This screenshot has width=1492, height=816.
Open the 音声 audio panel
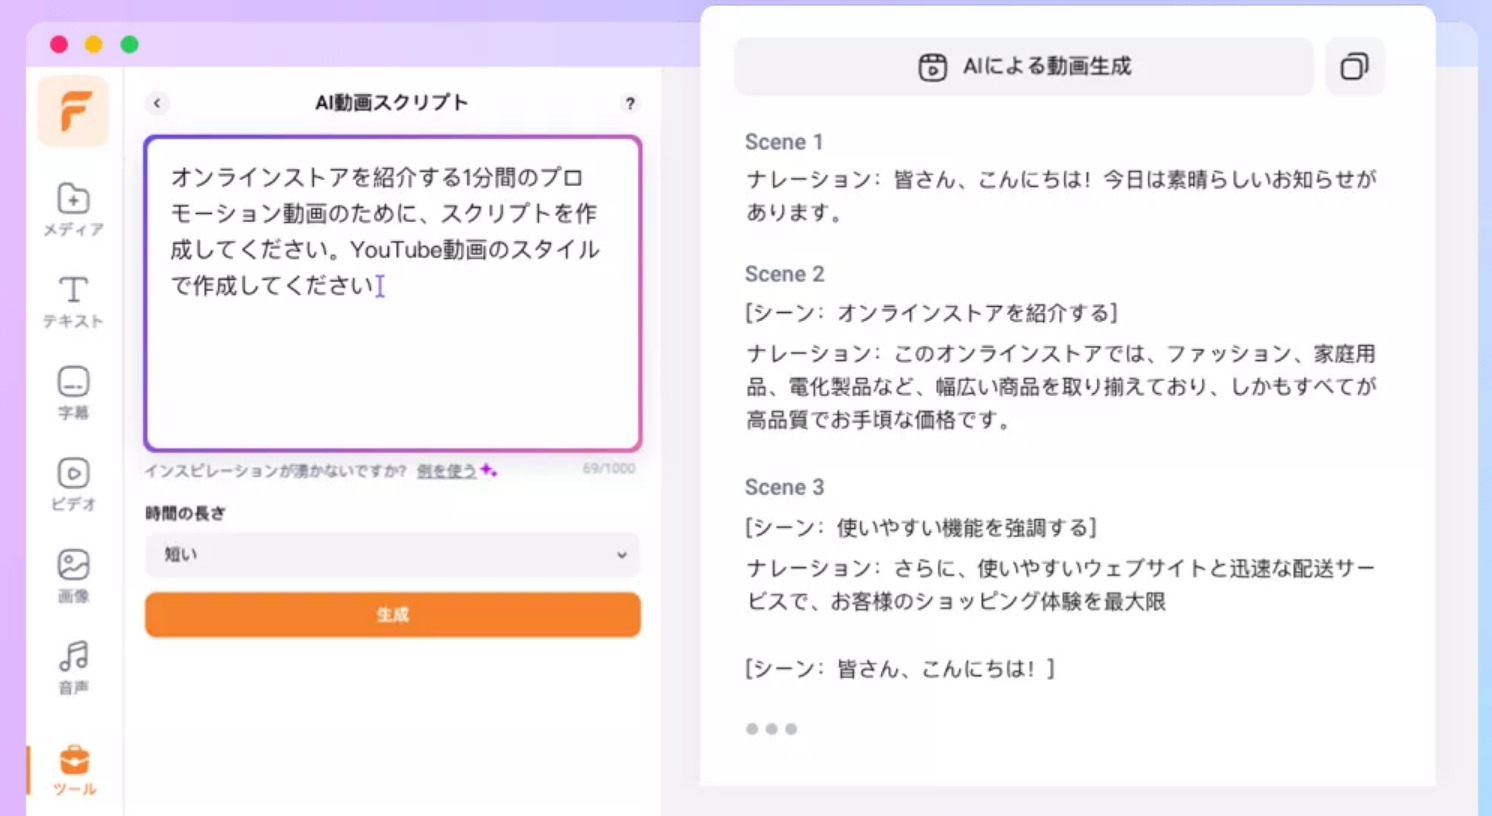[73, 667]
